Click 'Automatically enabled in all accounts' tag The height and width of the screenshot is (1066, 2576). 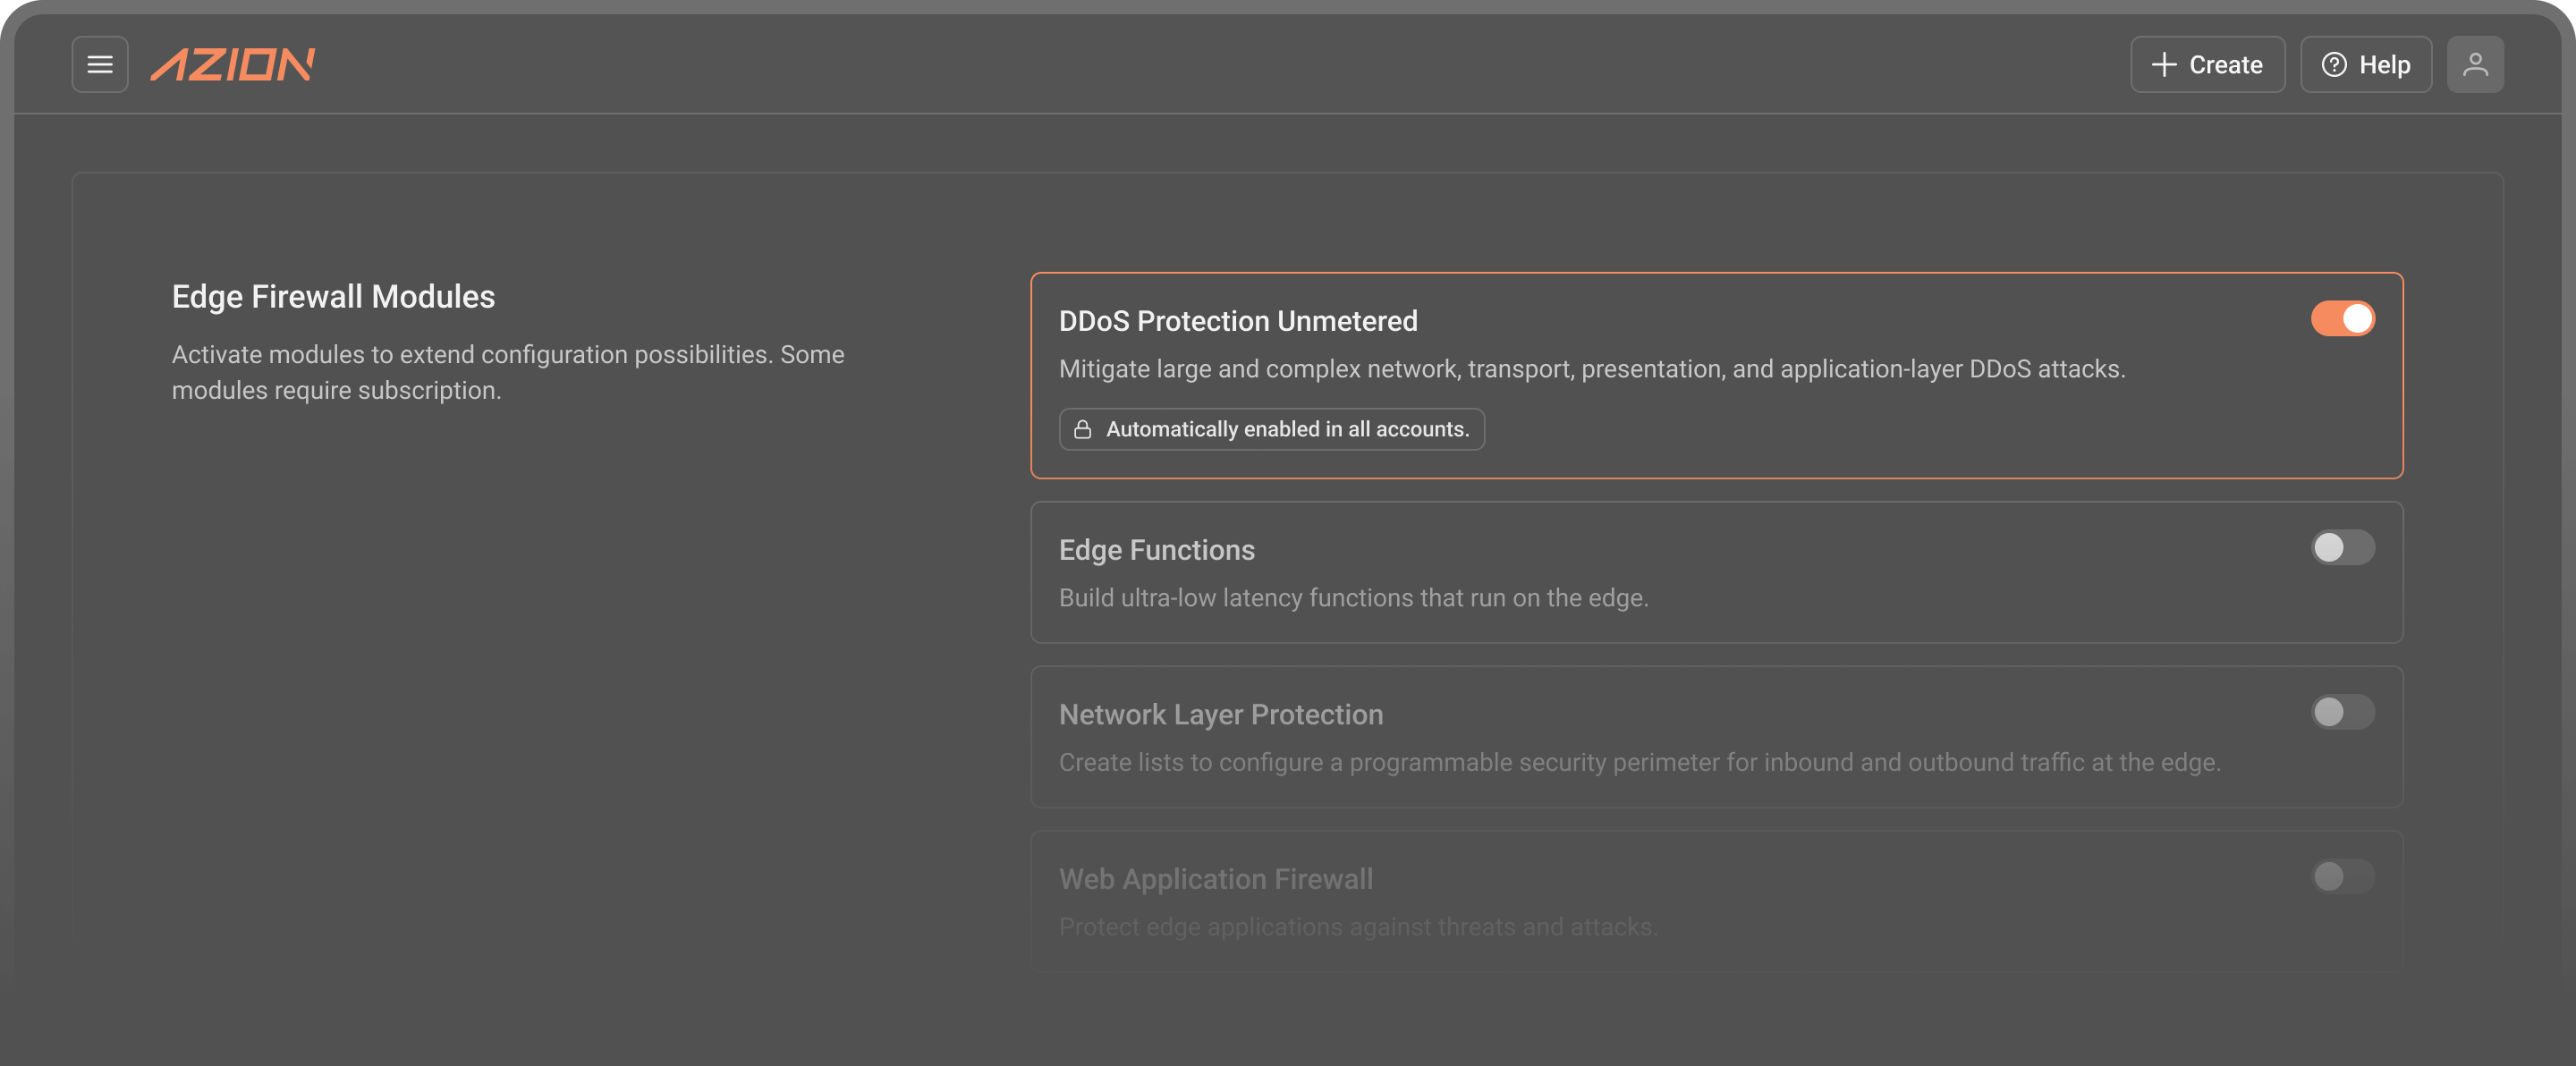(1271, 429)
